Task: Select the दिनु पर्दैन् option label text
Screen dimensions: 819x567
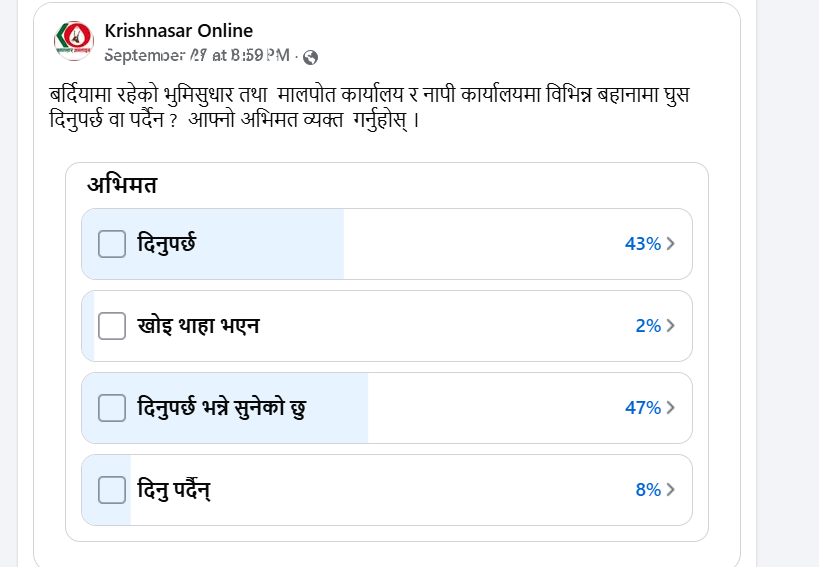Action: tap(175, 490)
